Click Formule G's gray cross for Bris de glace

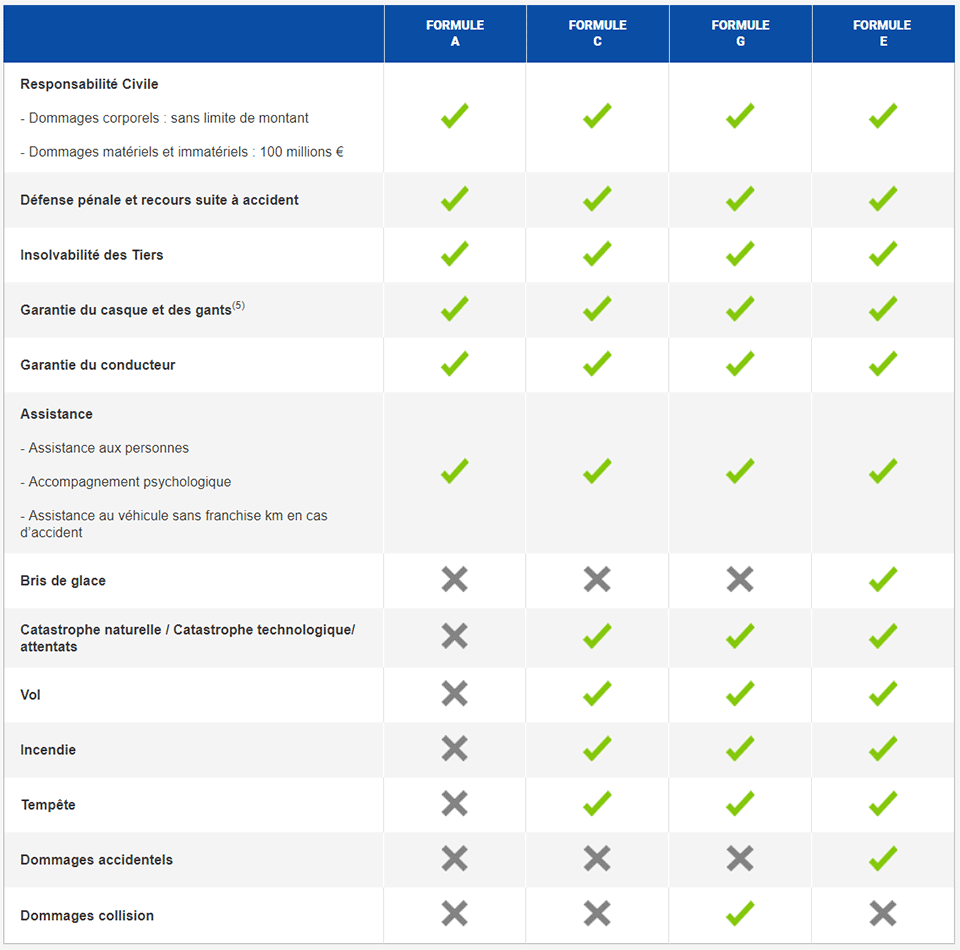click(x=740, y=580)
